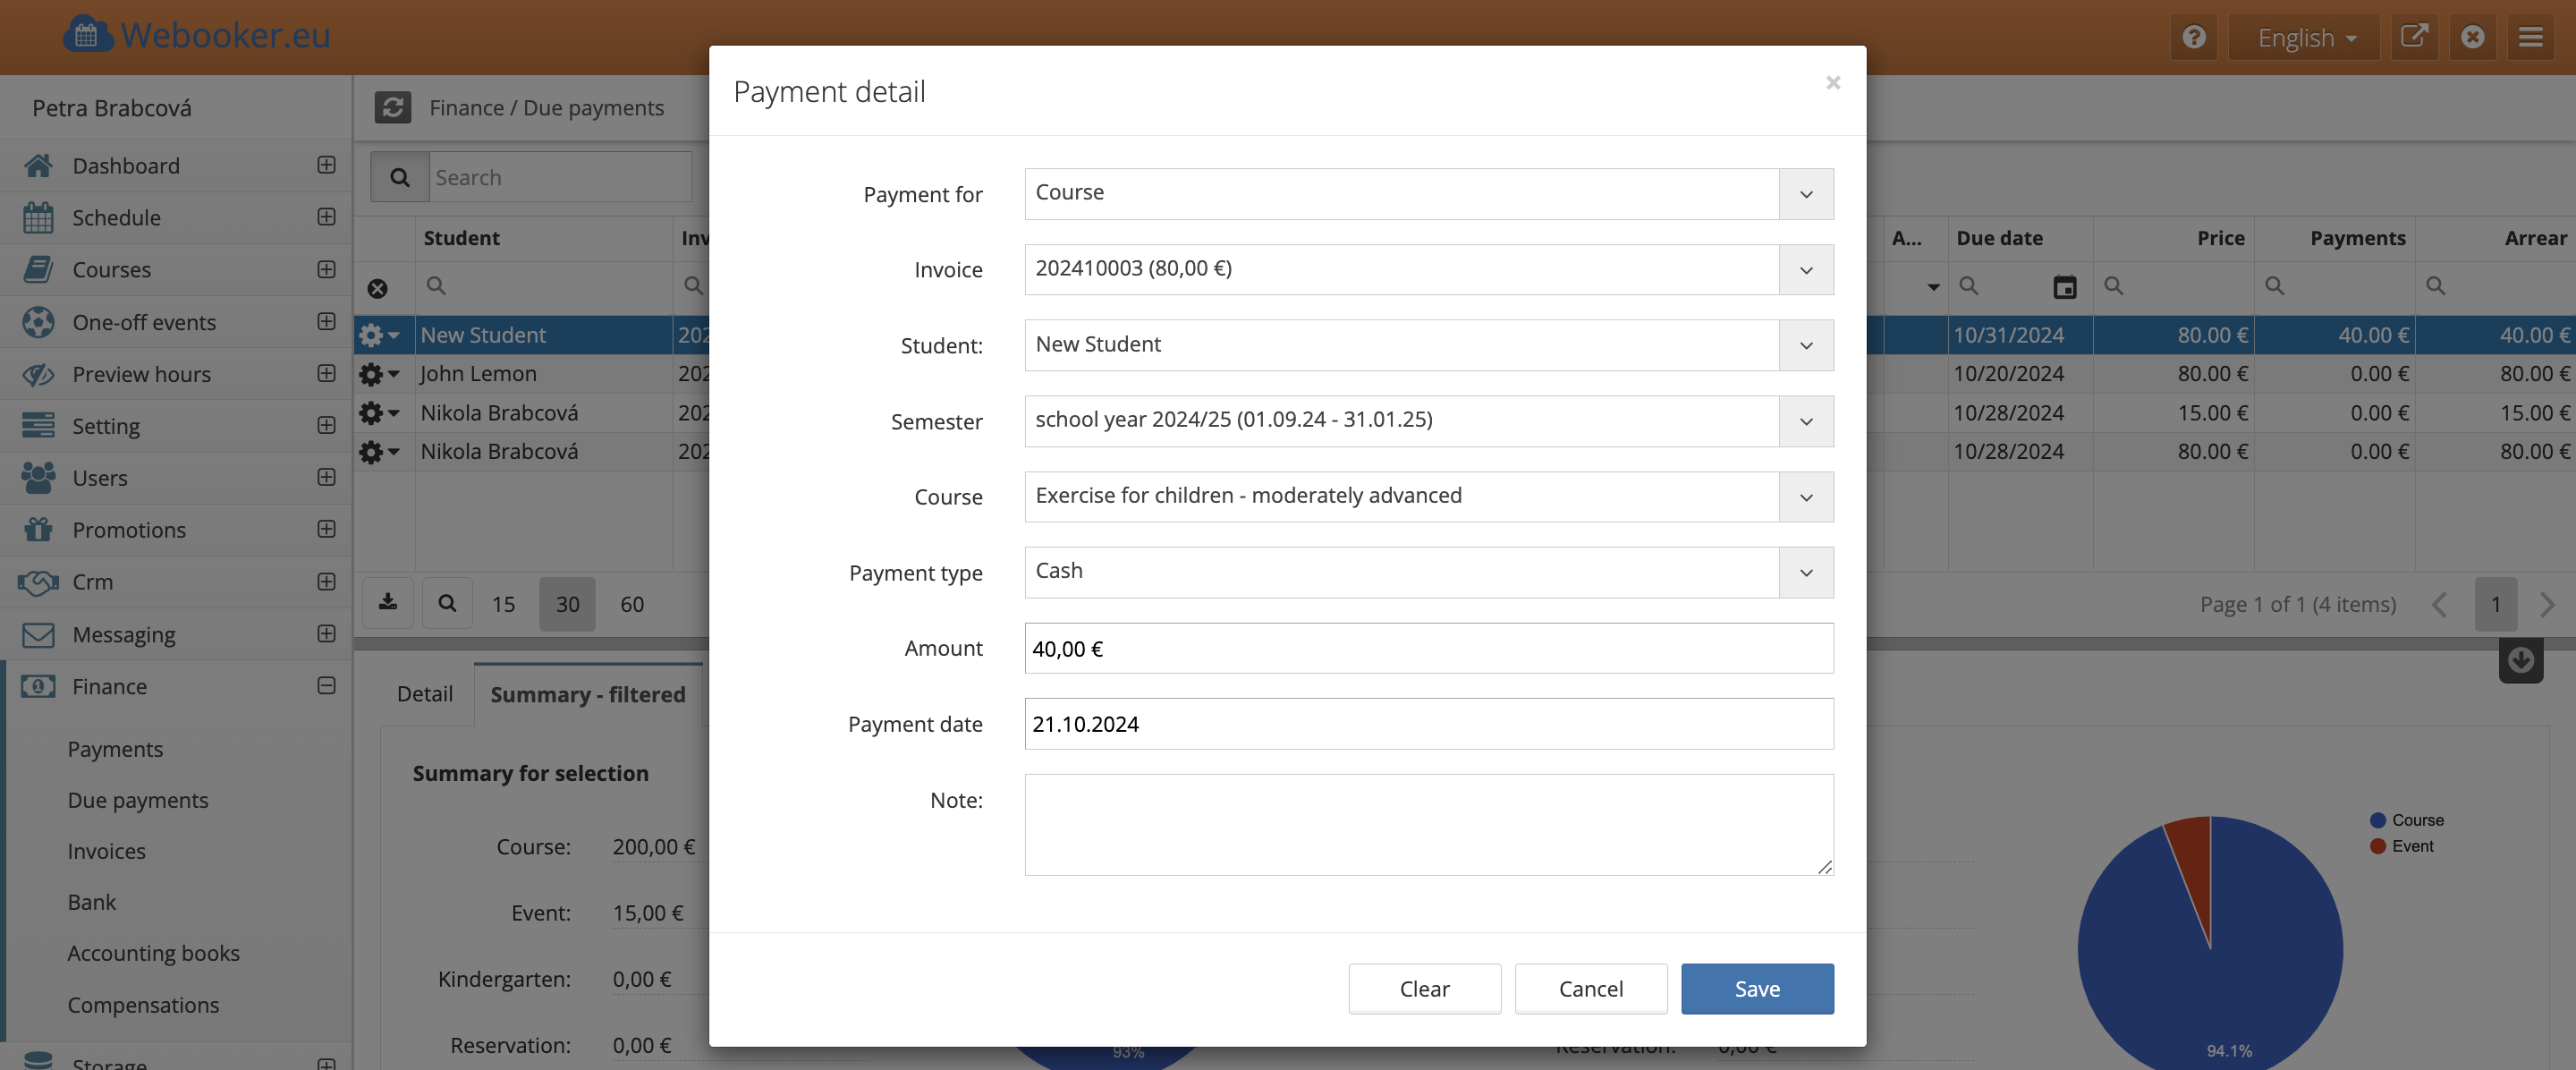Collapse the Finance sidebar section
This screenshot has width=2576, height=1070.
click(326, 686)
